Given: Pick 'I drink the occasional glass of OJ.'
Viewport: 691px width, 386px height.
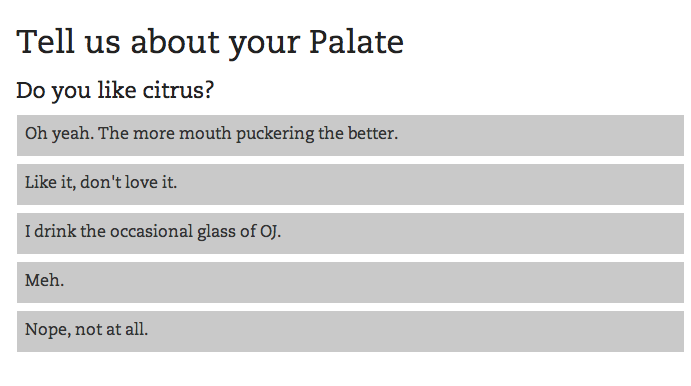Looking at the screenshot, I should click(350, 233).
